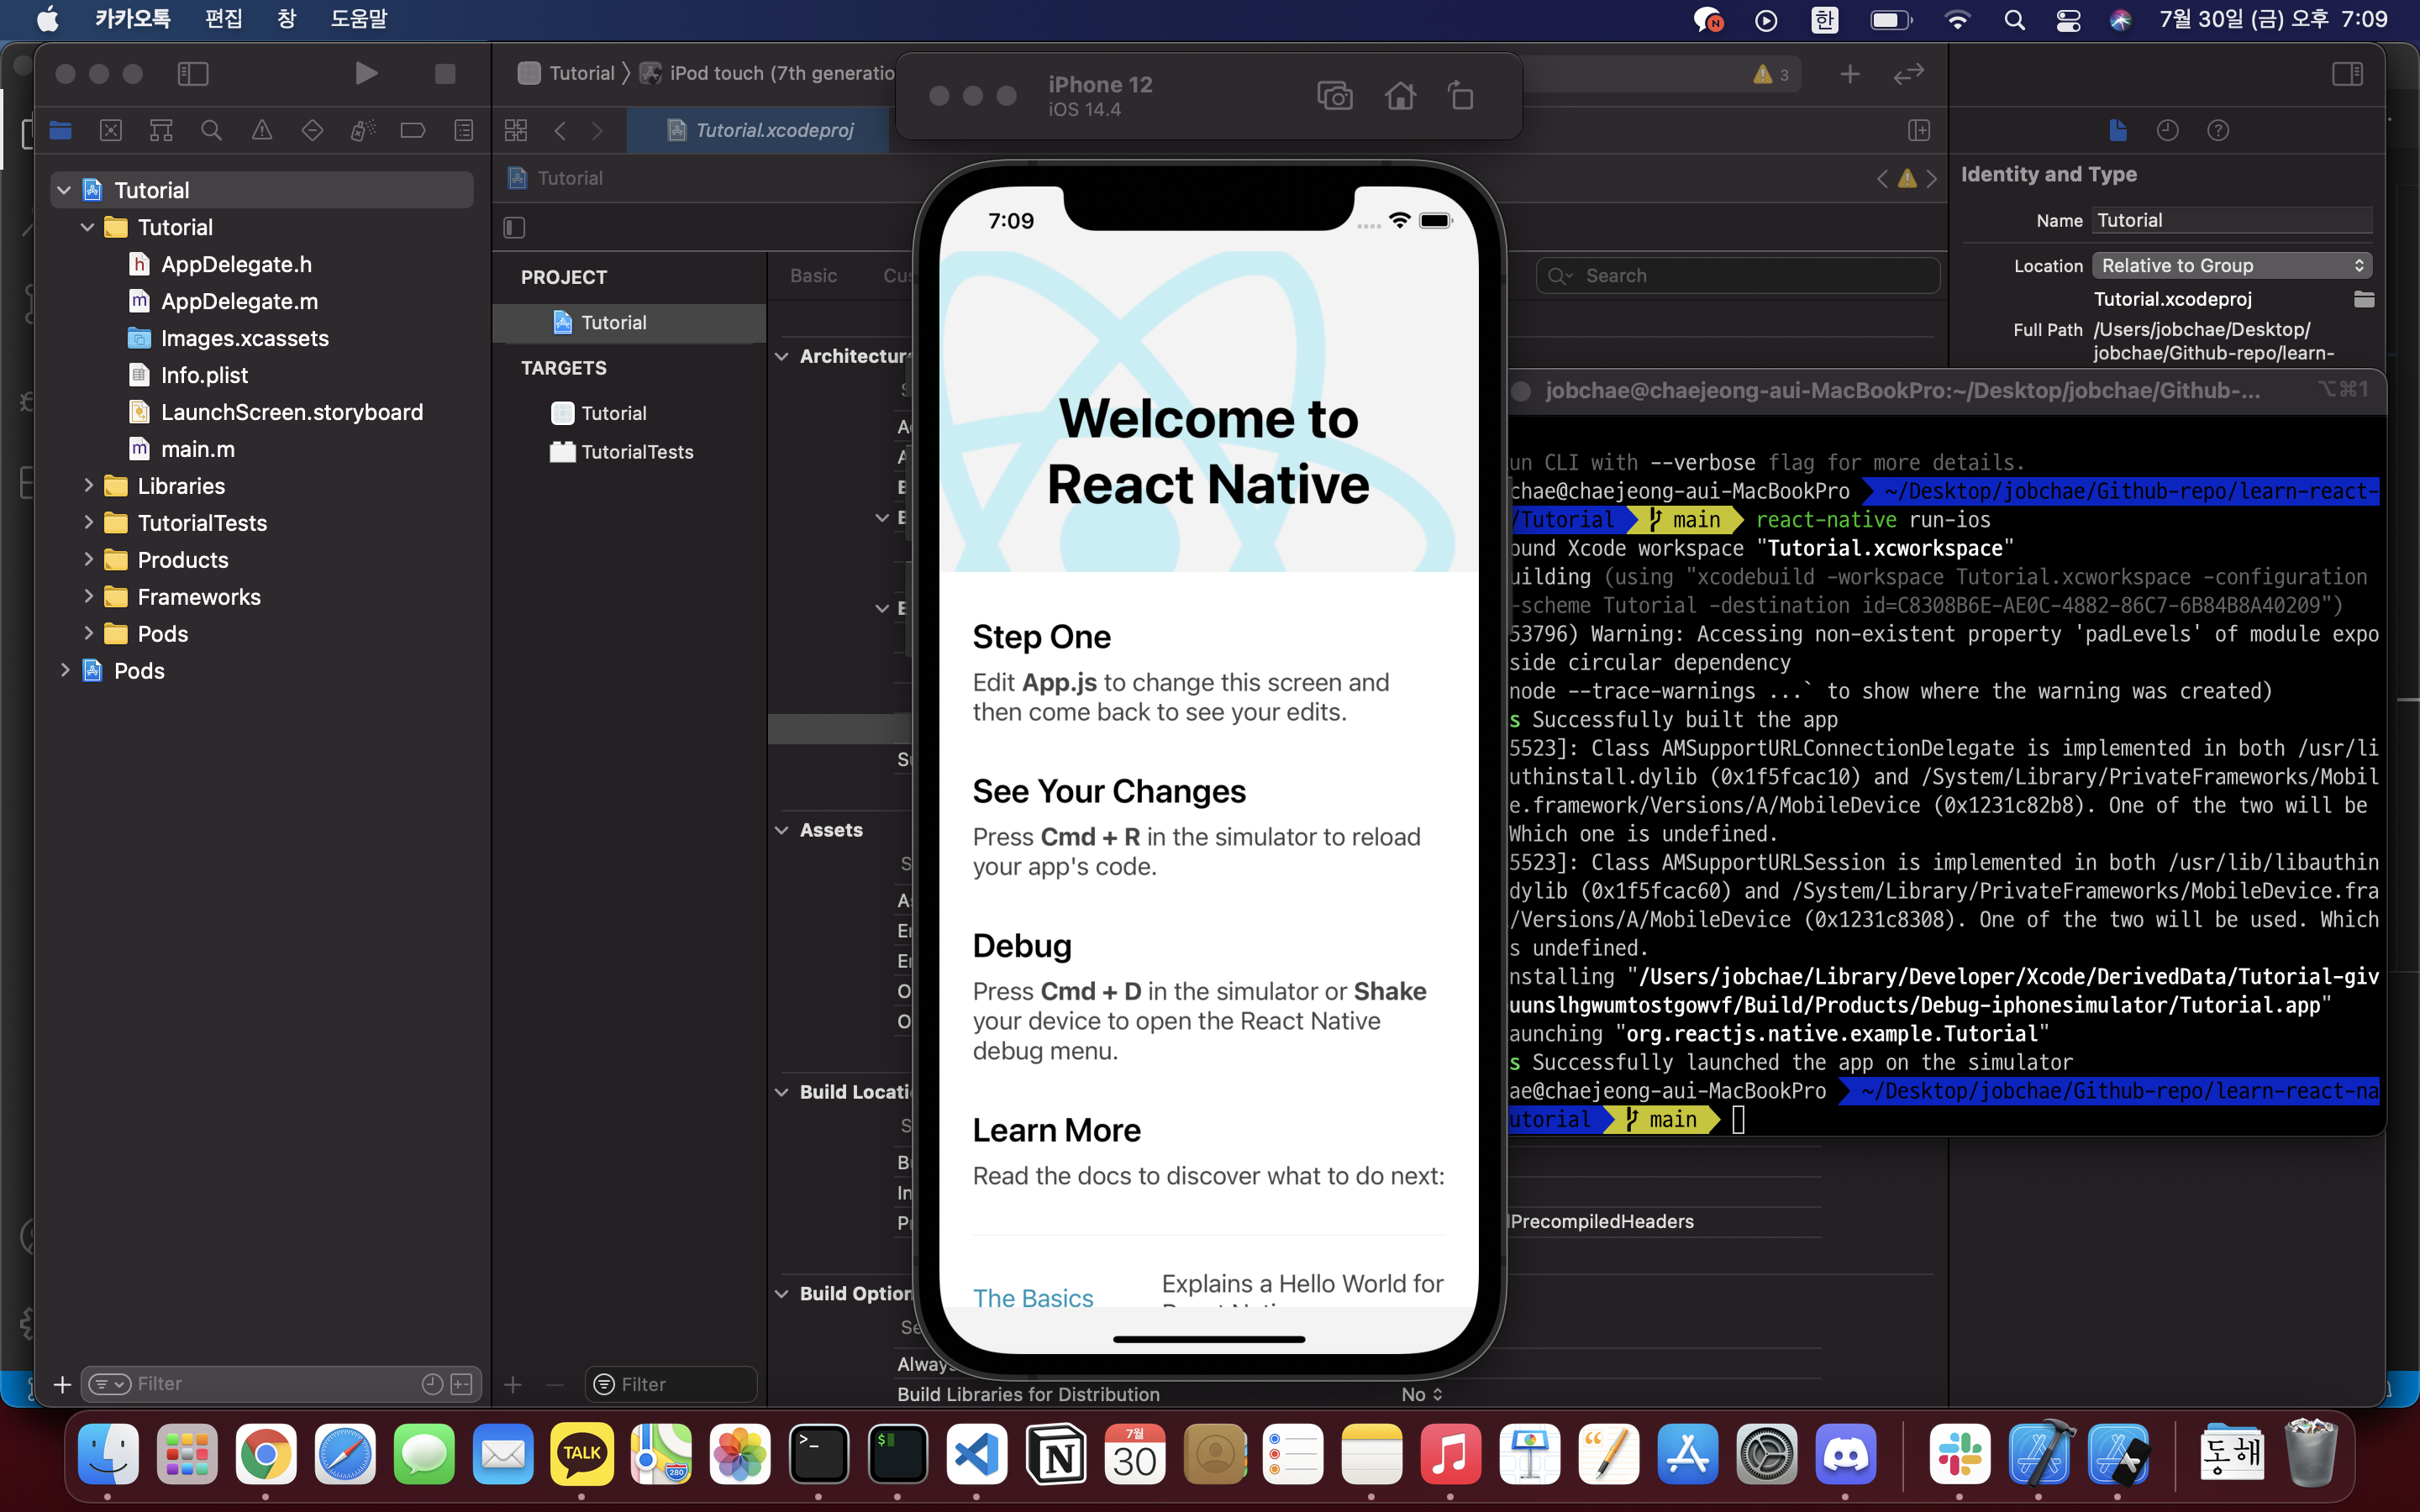Select the Basic build settings tab
This screenshot has height=1512, width=2420.
pyautogui.click(x=813, y=275)
